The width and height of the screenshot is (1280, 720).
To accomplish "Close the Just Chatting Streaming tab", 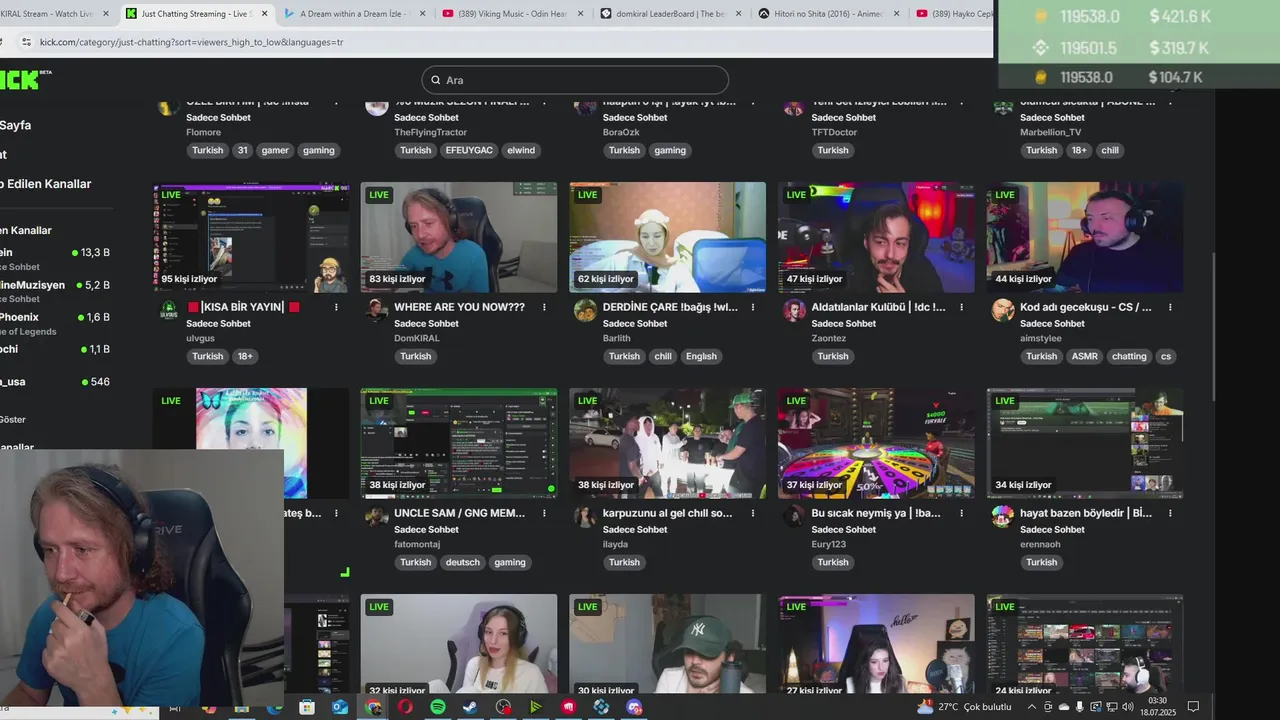I will coord(264,14).
